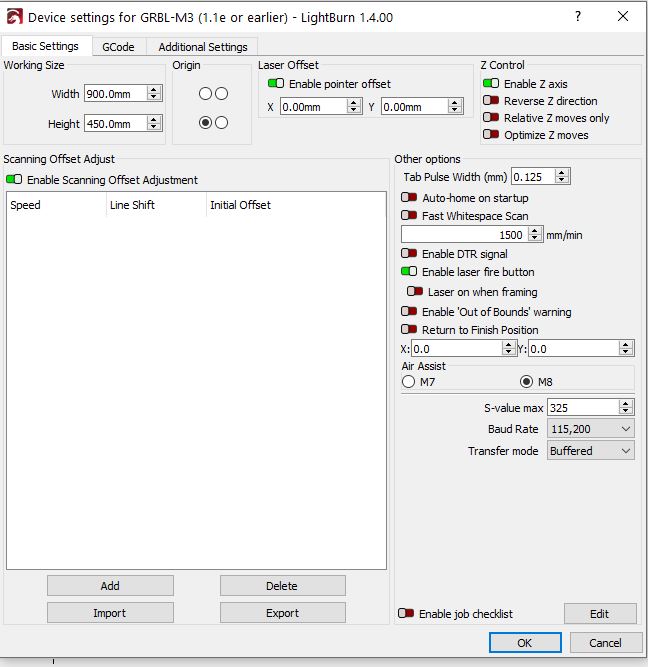648x667 pixels.
Task: Click the Speed column header
Action: [x=56, y=205]
